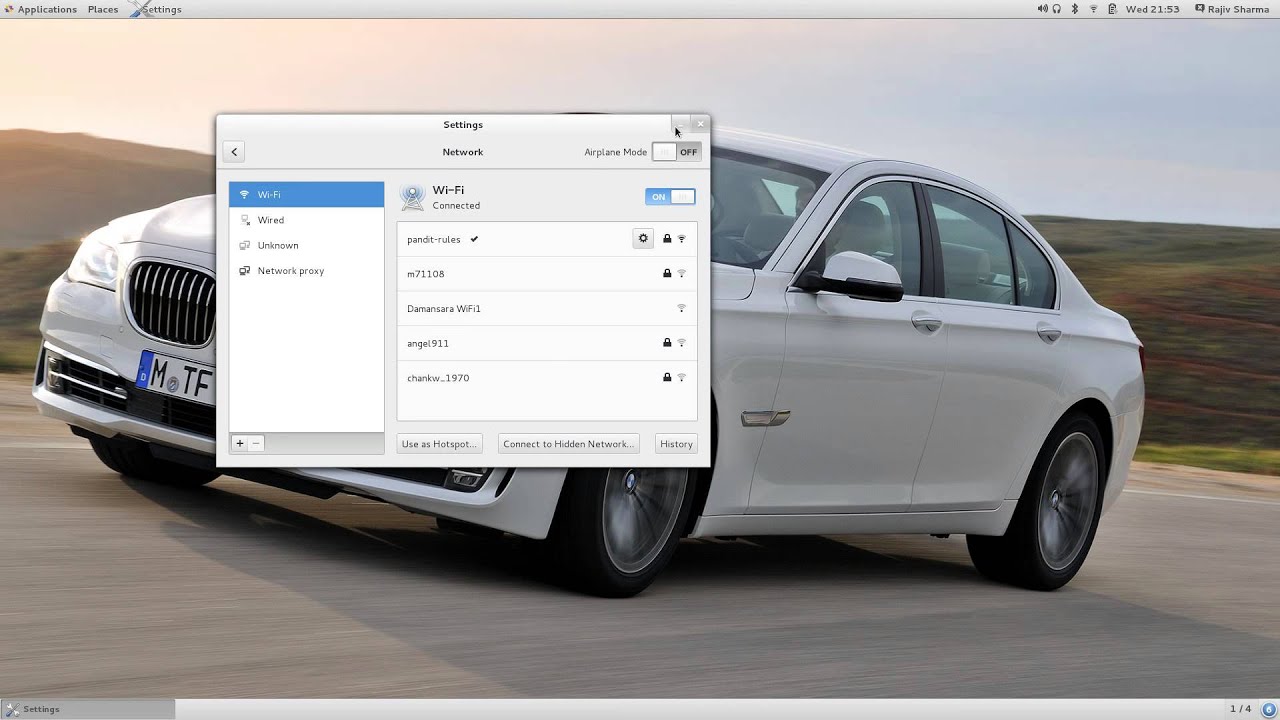Toggle the Airplane Mode switch
The height and width of the screenshot is (720, 1280).
click(x=676, y=152)
